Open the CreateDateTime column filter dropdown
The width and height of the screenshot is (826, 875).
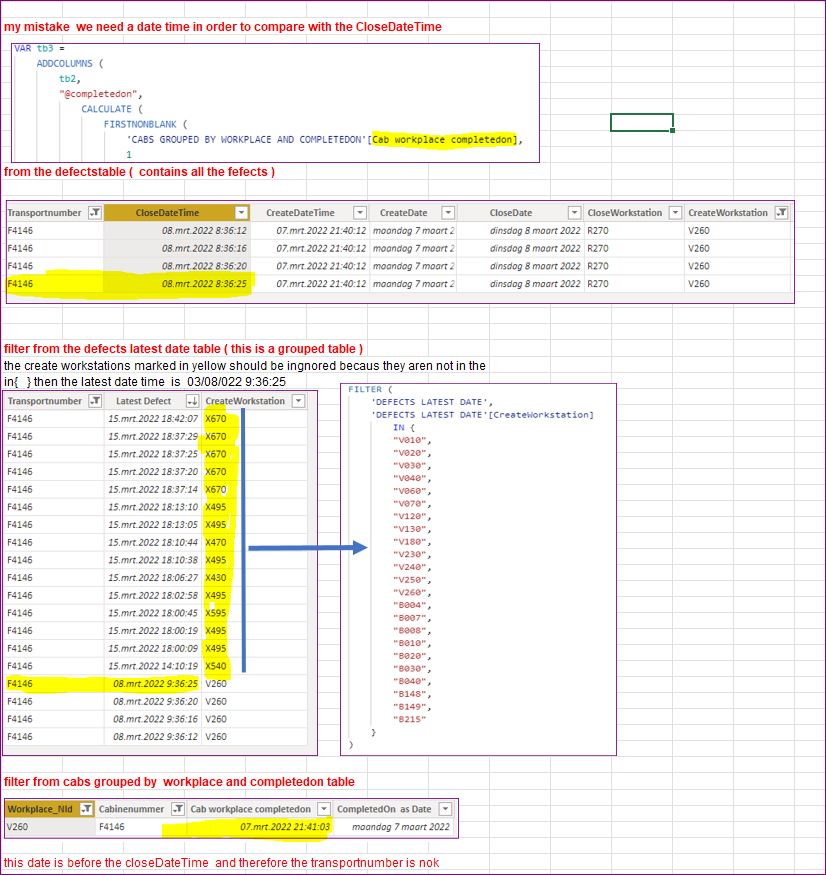(x=360, y=213)
